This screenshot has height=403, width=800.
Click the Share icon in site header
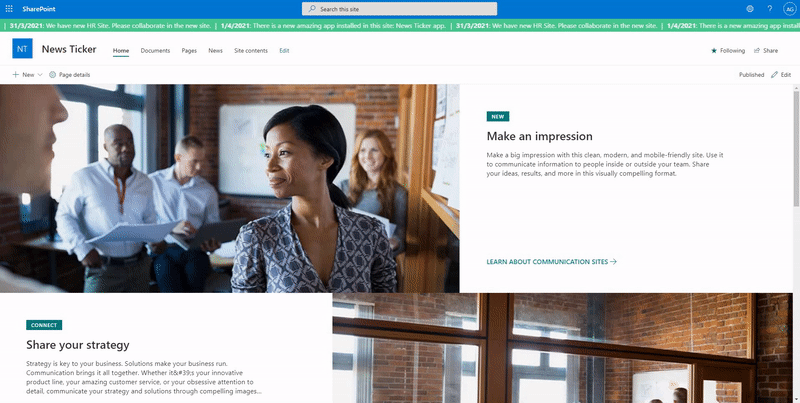pyautogui.click(x=758, y=50)
